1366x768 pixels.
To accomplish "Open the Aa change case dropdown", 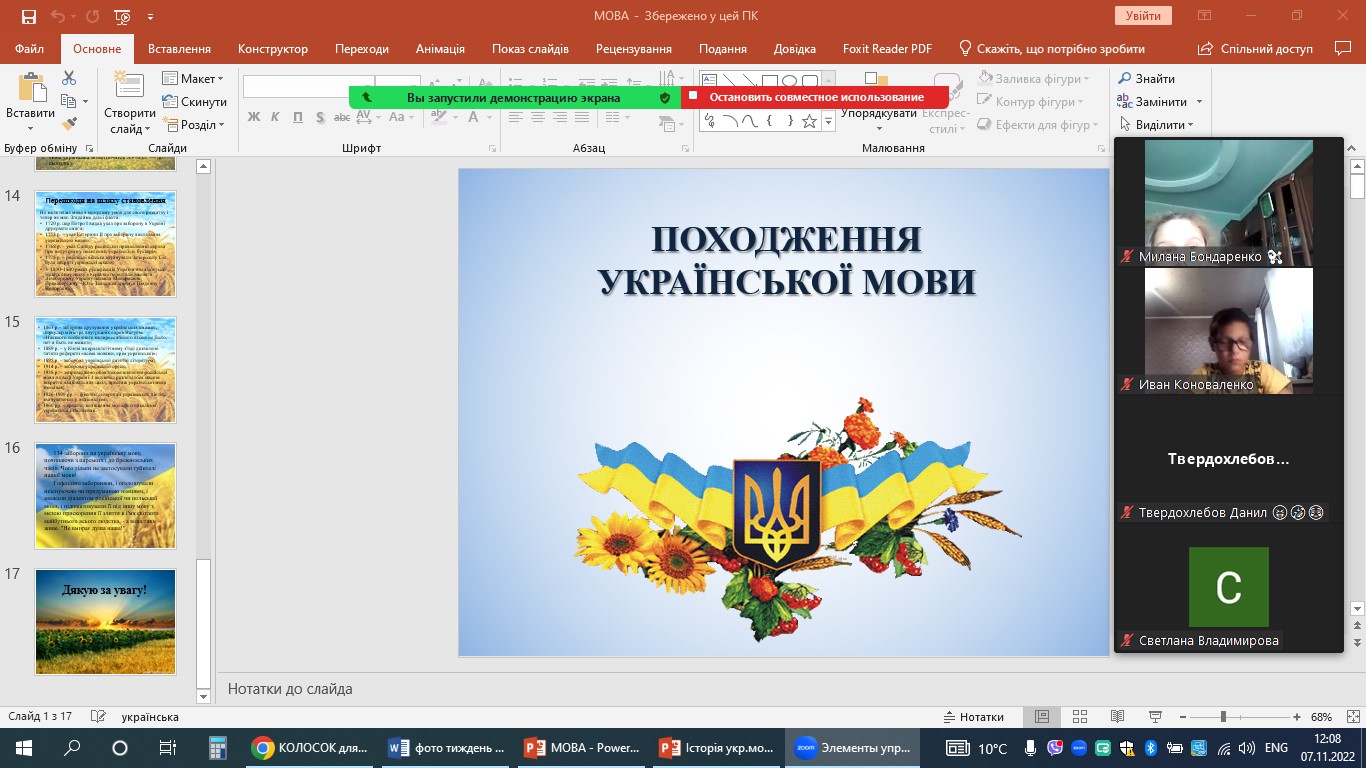I will pos(401,117).
